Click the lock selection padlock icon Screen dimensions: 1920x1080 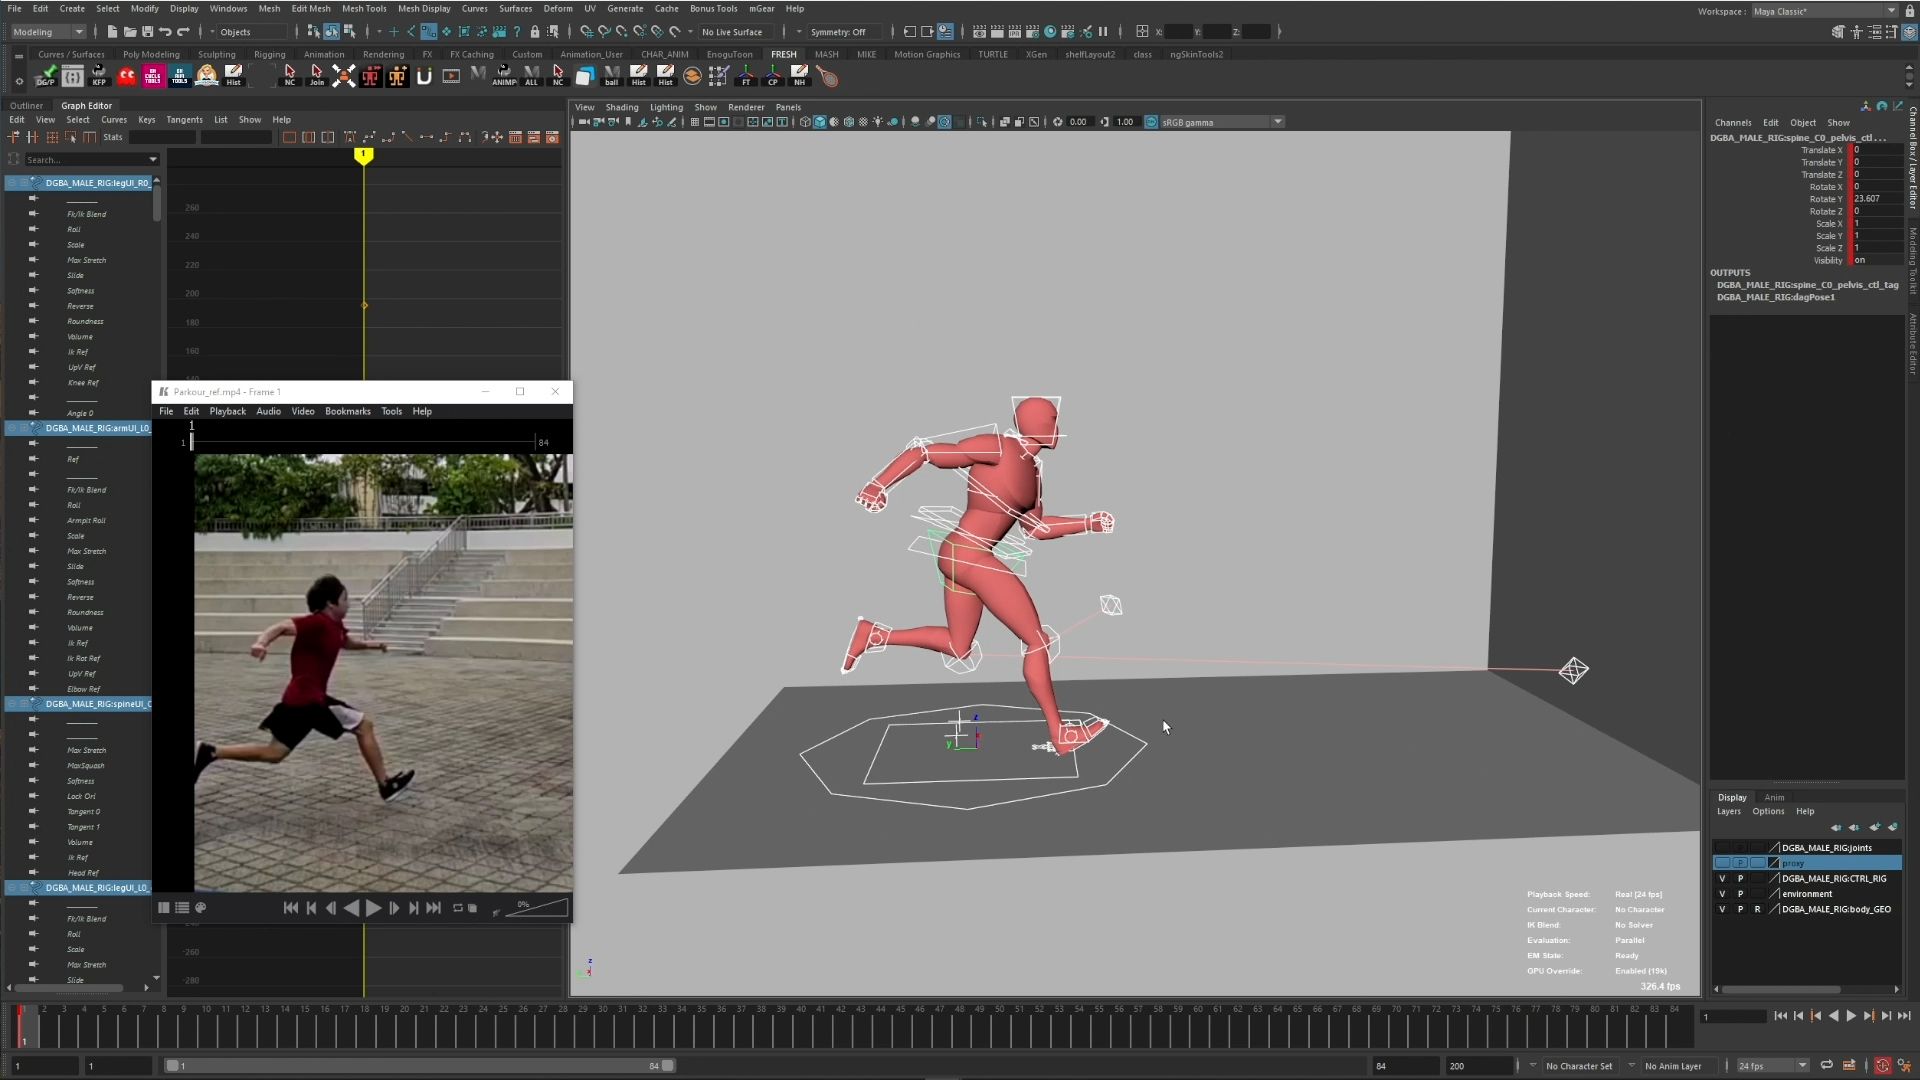click(535, 32)
